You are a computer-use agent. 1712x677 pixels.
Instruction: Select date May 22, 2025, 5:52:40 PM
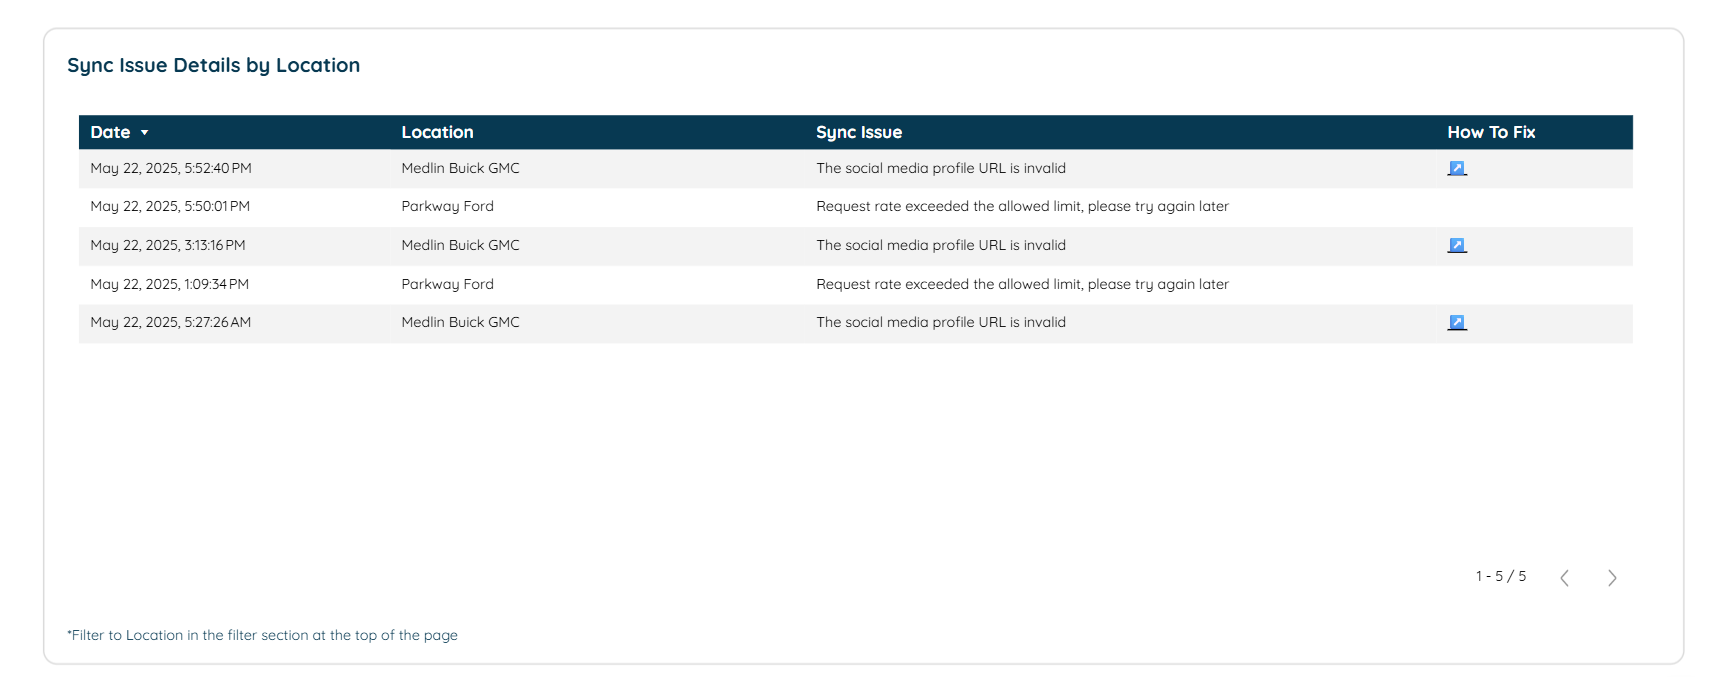click(x=171, y=168)
